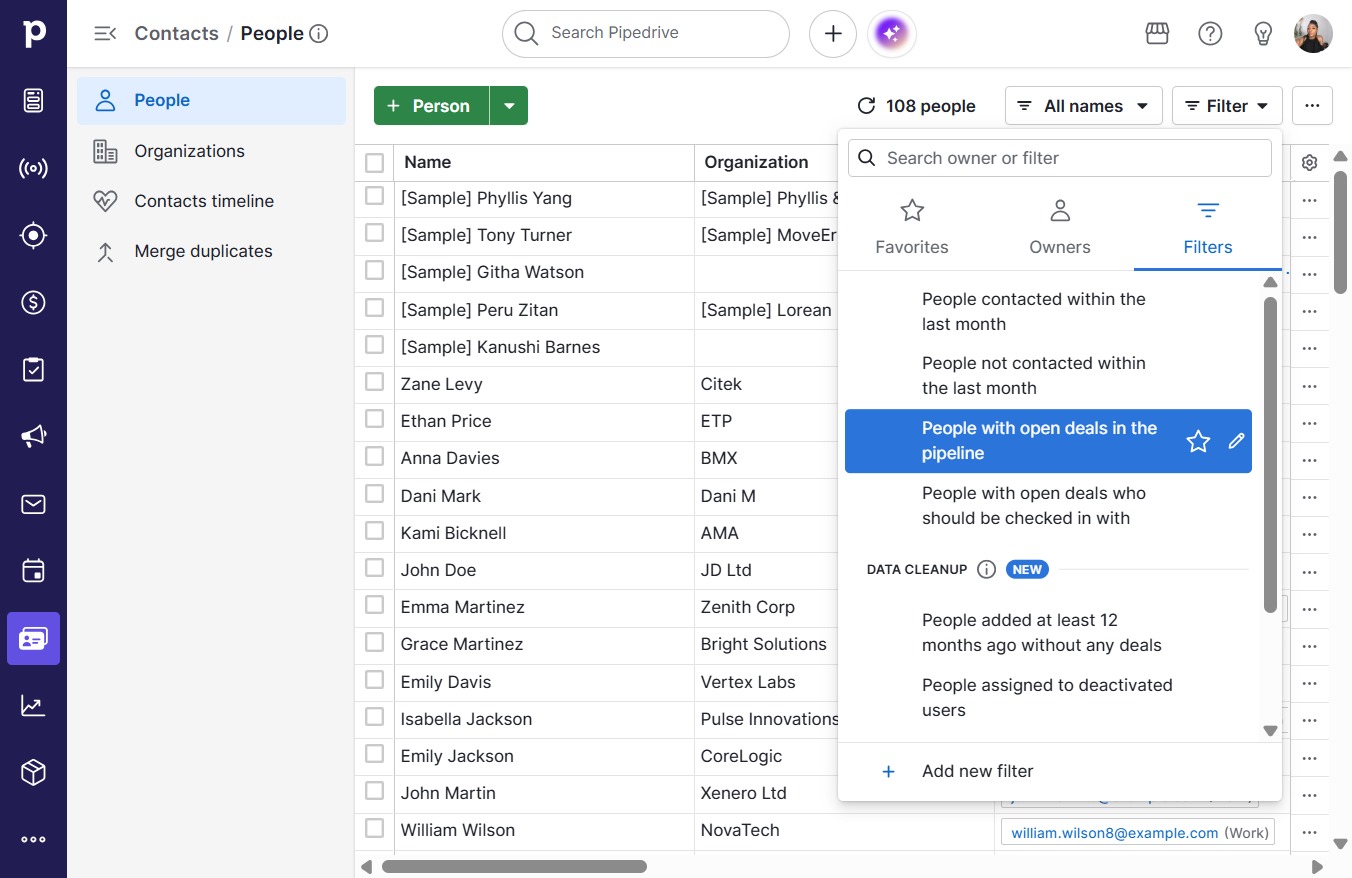Click the horizontal table scrollbar thumb

pos(514,867)
